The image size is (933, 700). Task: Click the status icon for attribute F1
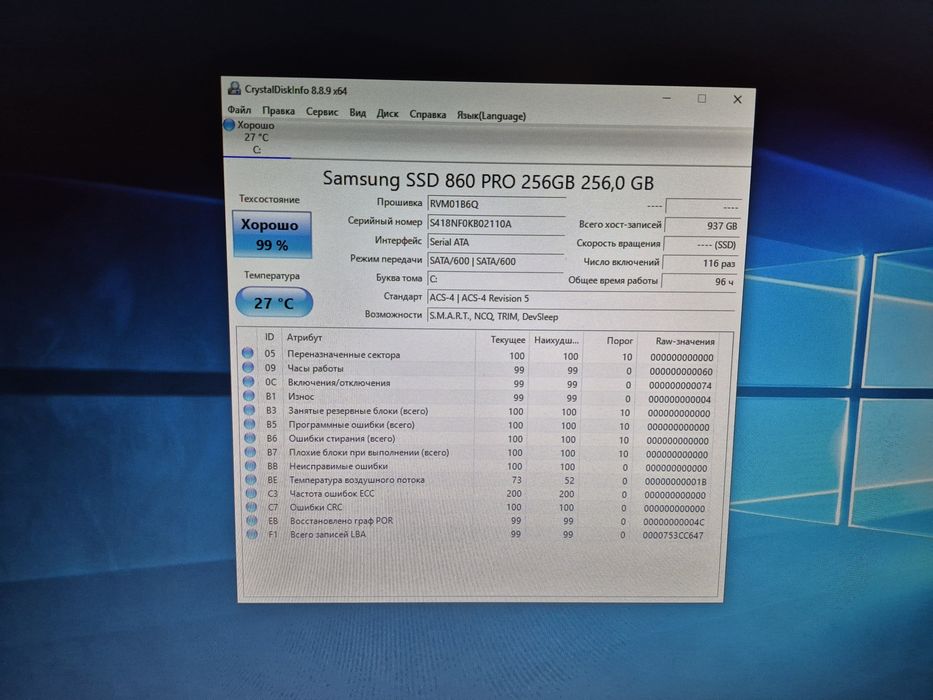tap(252, 534)
